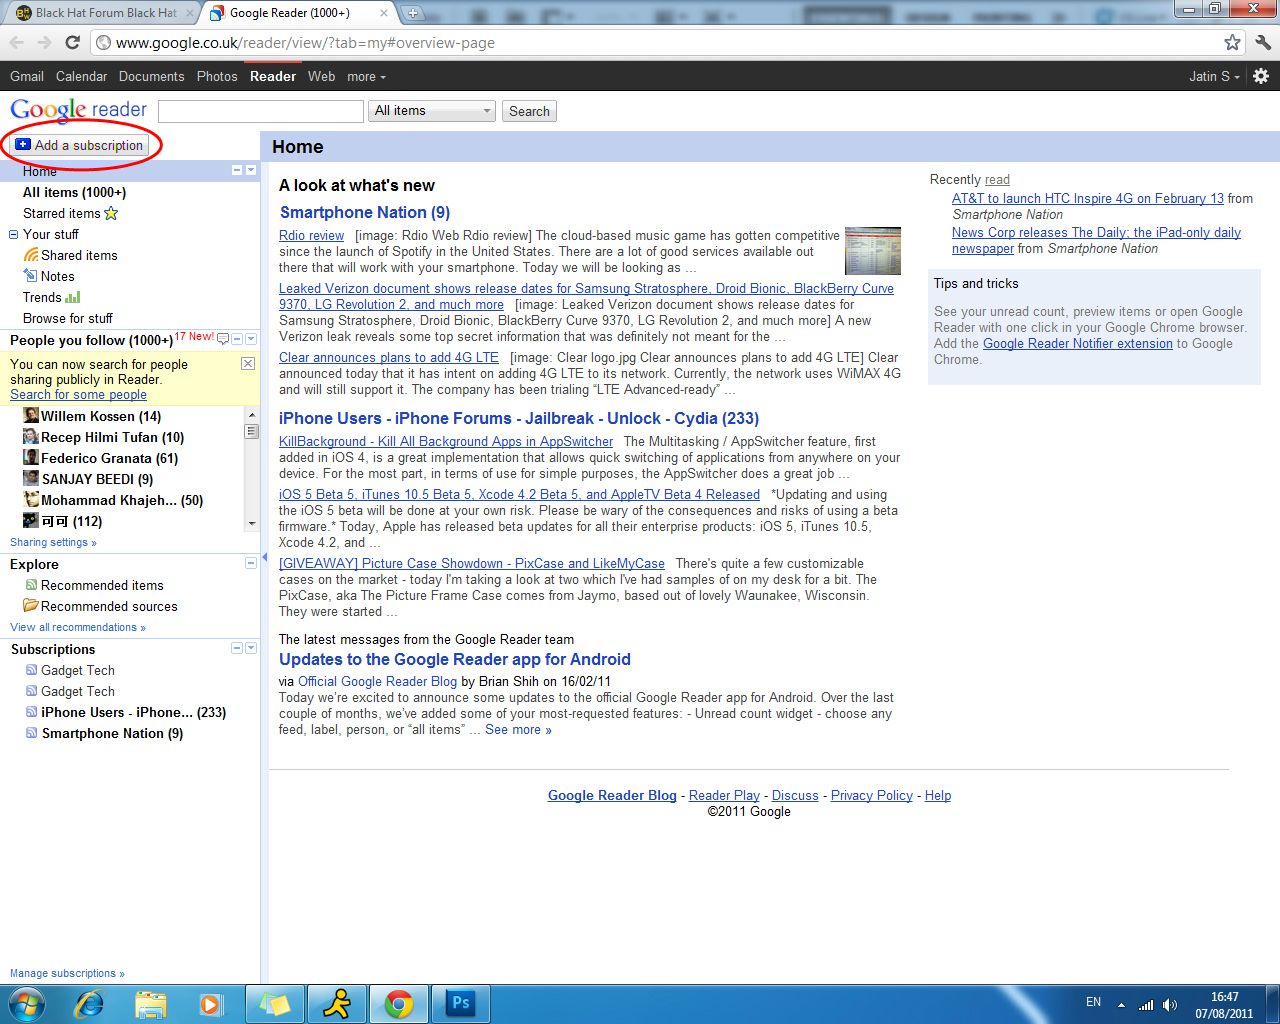Open the Smartphone Nation (9) heading link
The width and height of the screenshot is (1280, 1024).
pos(365,212)
